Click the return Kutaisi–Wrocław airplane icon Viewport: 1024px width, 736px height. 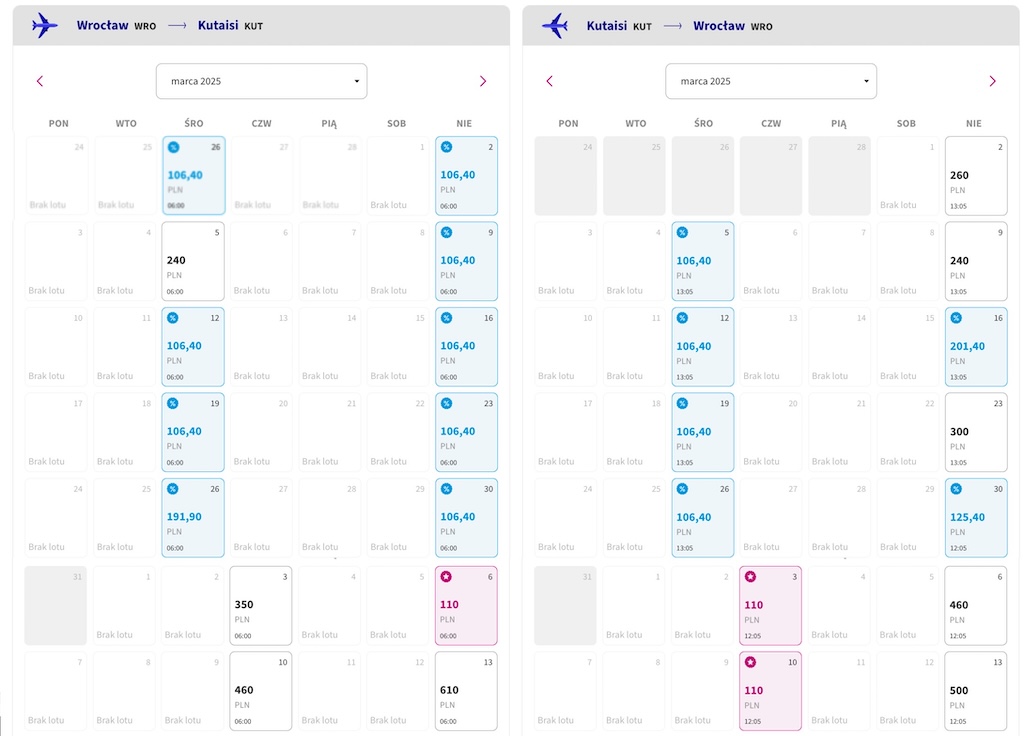pos(554,25)
